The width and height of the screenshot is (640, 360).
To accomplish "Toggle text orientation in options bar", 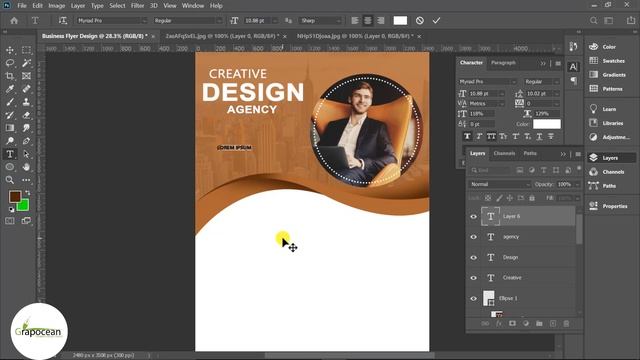I will pyautogui.click(x=62, y=20).
